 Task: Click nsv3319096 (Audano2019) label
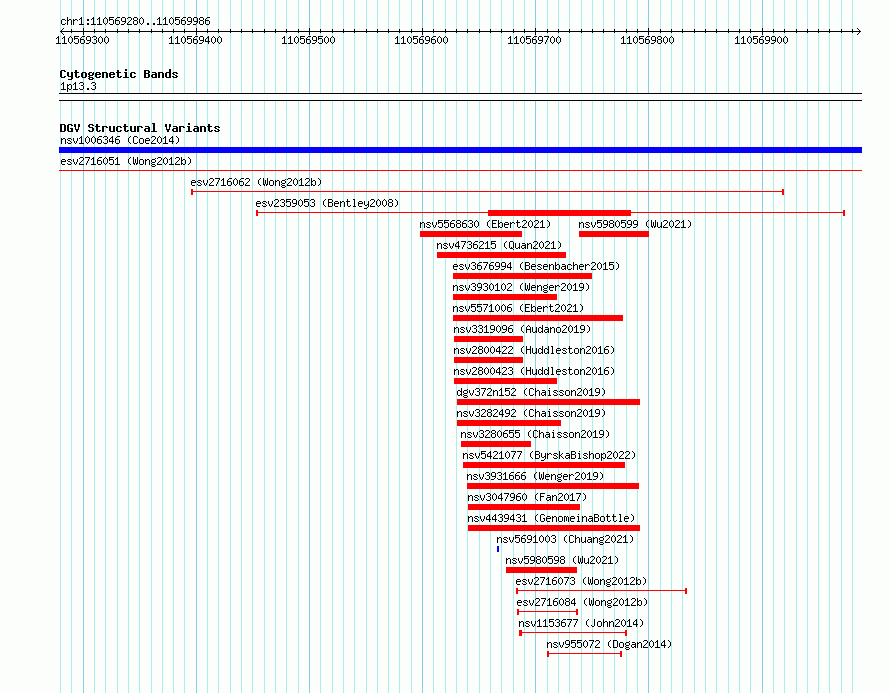522,329
